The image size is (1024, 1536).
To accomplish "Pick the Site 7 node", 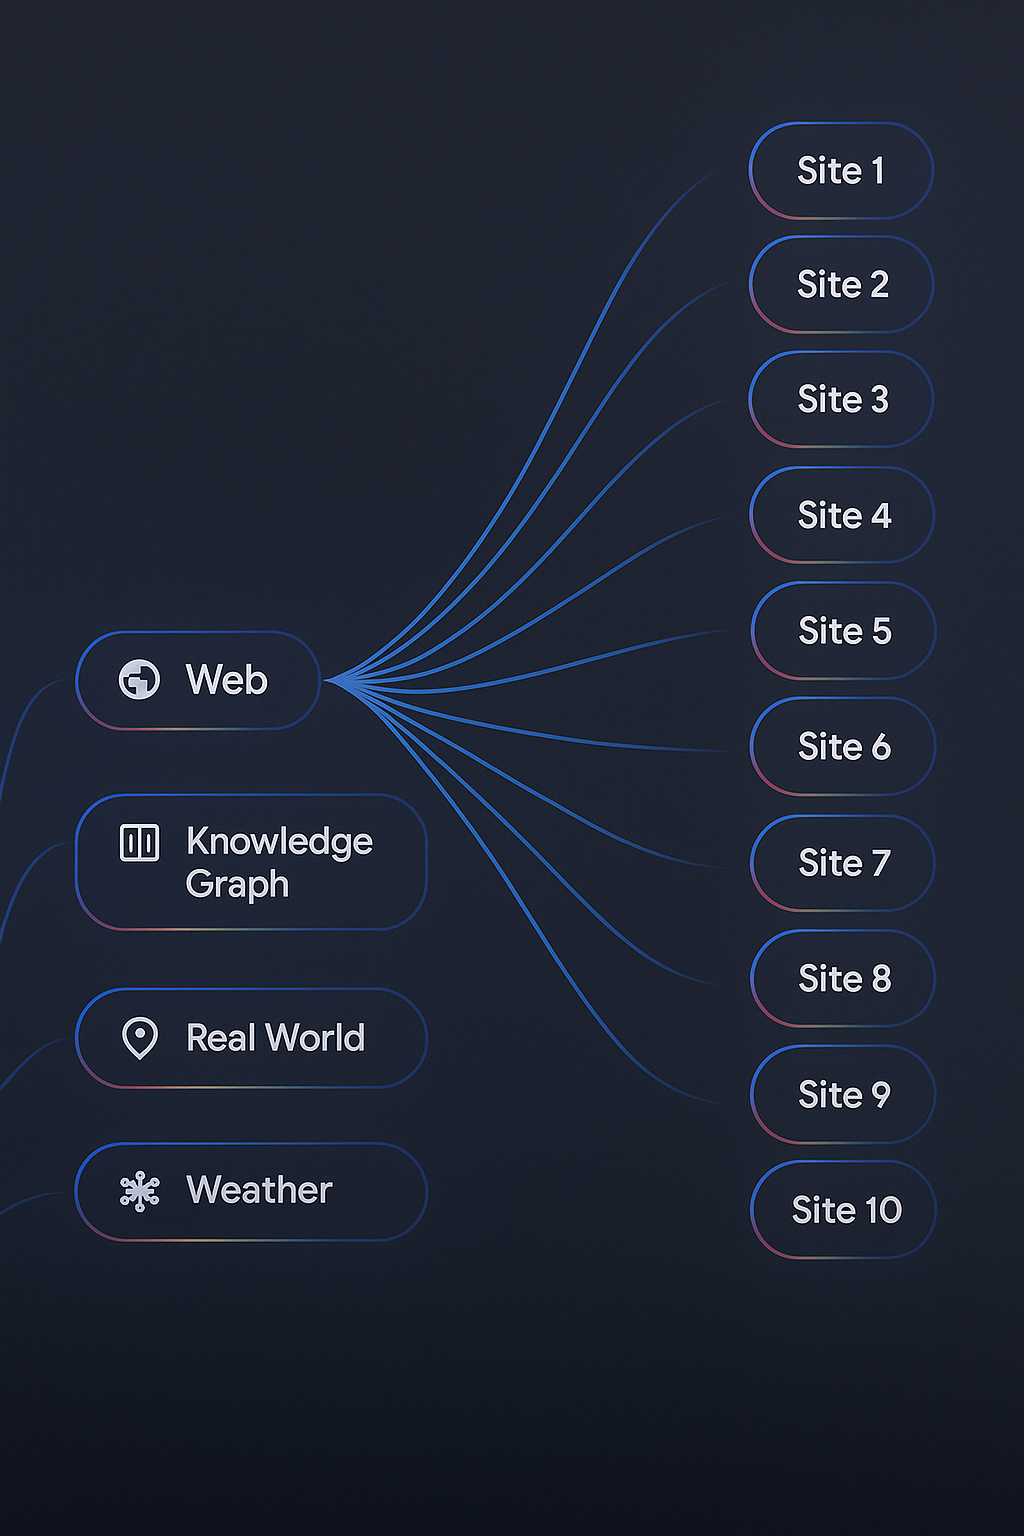I will pos(843,863).
